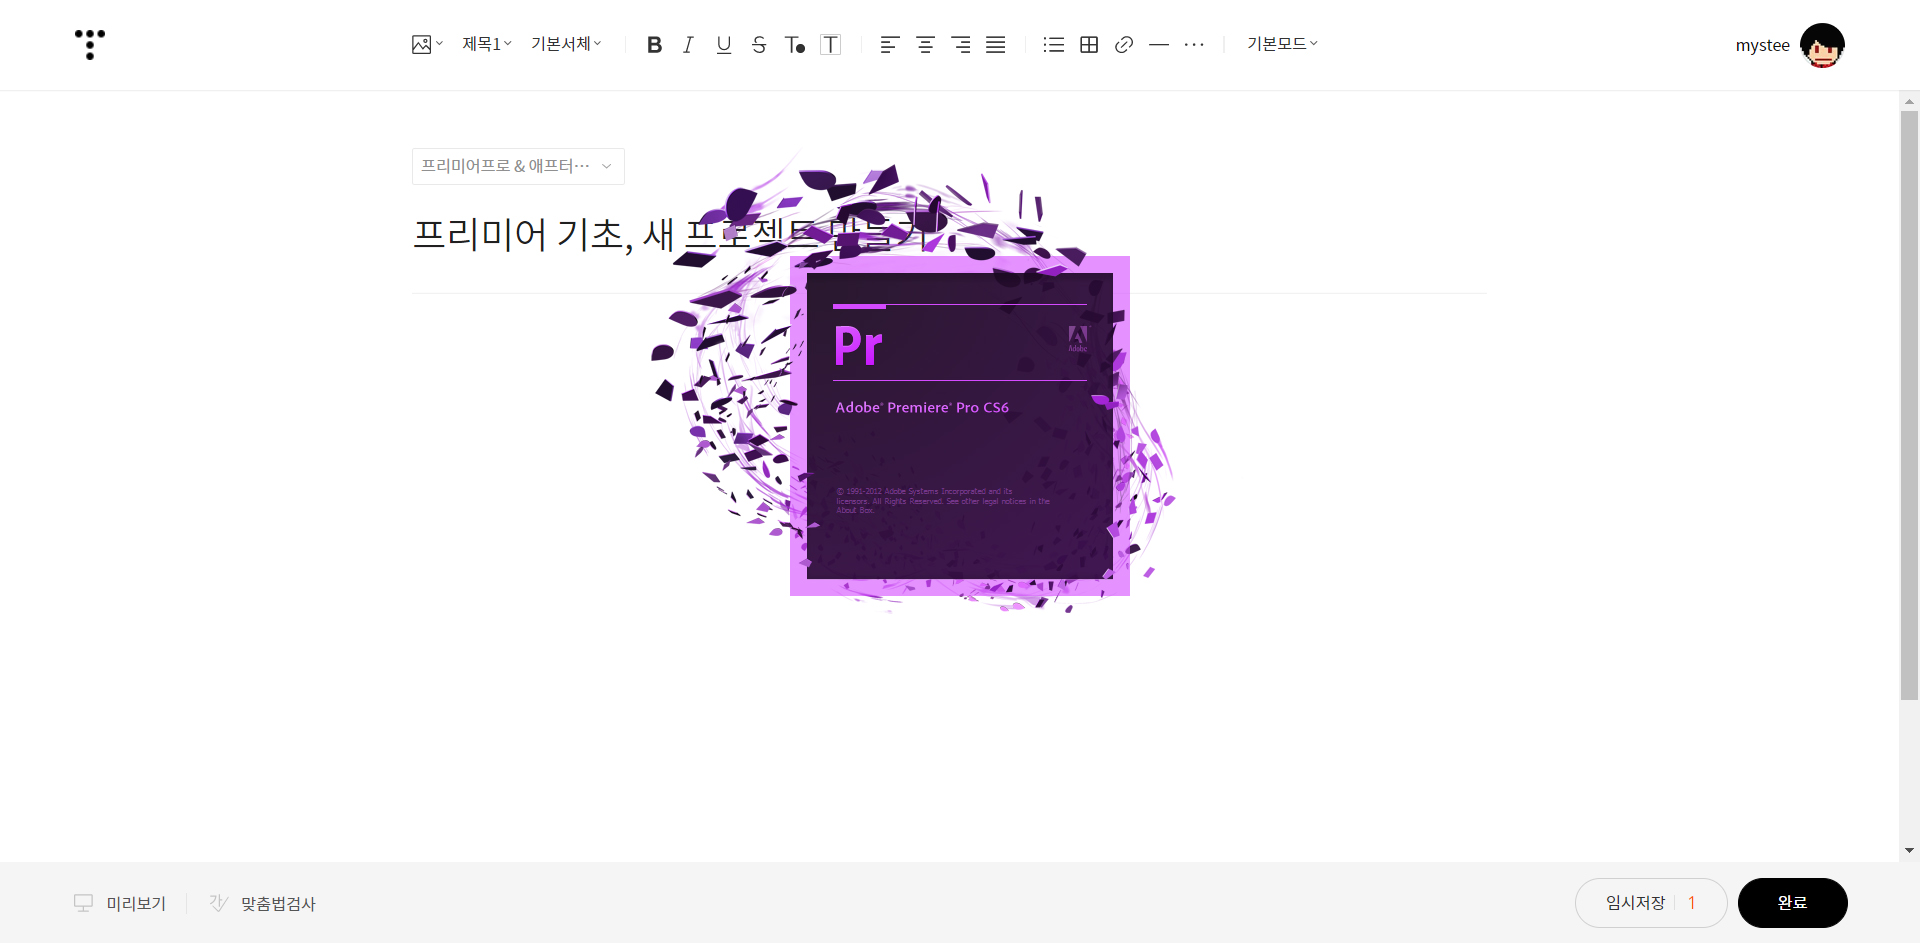
Task: Insert a hyperlink
Action: tap(1124, 45)
